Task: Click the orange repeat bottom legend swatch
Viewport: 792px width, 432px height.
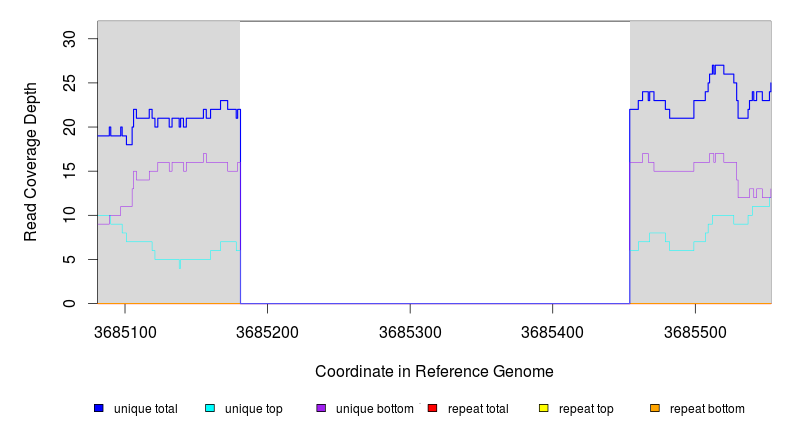Action: pos(655,408)
